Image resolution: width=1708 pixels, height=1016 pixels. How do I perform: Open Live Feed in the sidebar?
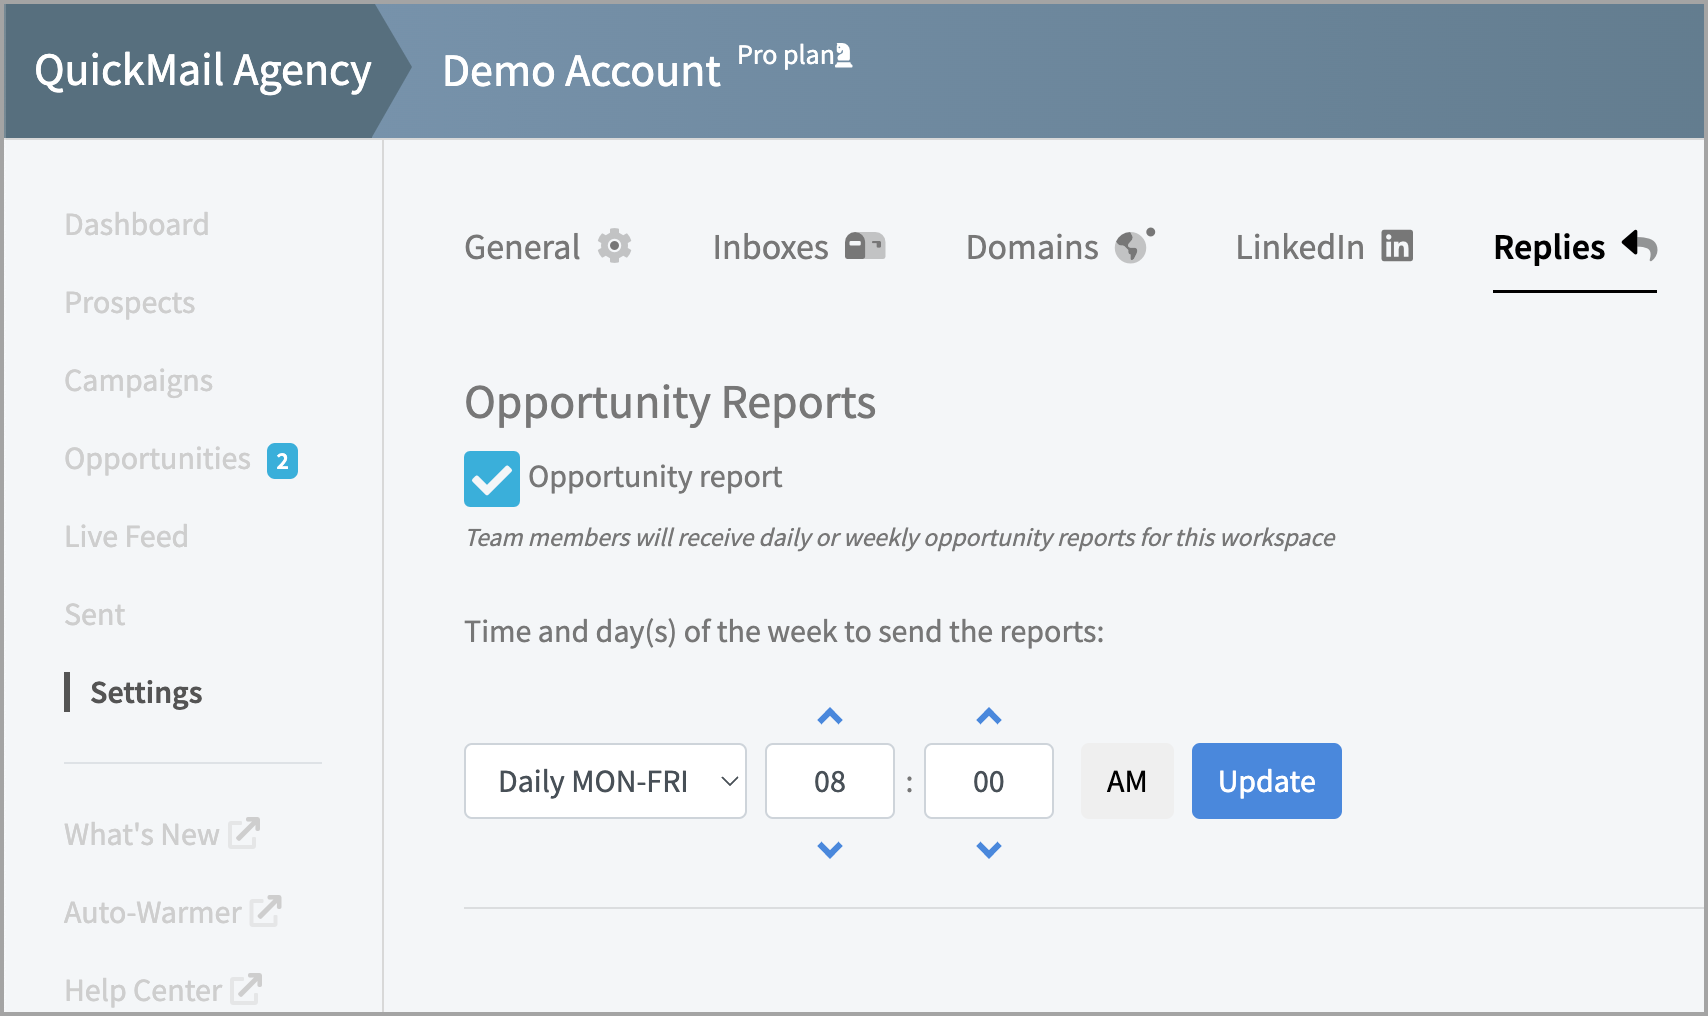127,536
